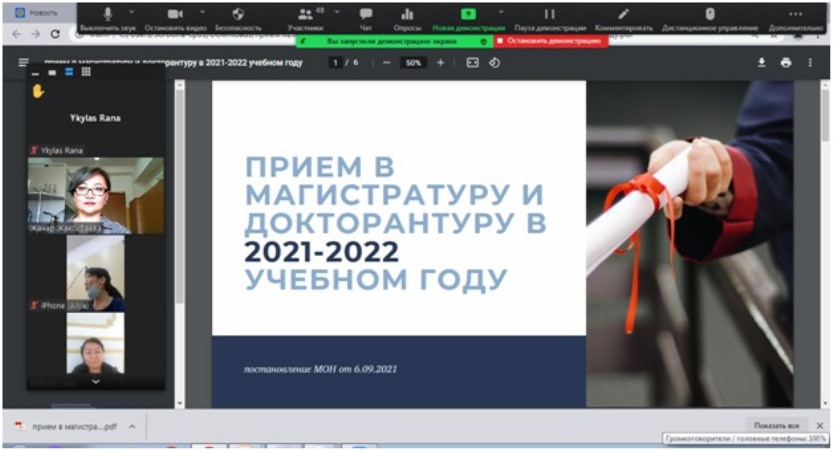Download the PDF using download icon

click(761, 62)
